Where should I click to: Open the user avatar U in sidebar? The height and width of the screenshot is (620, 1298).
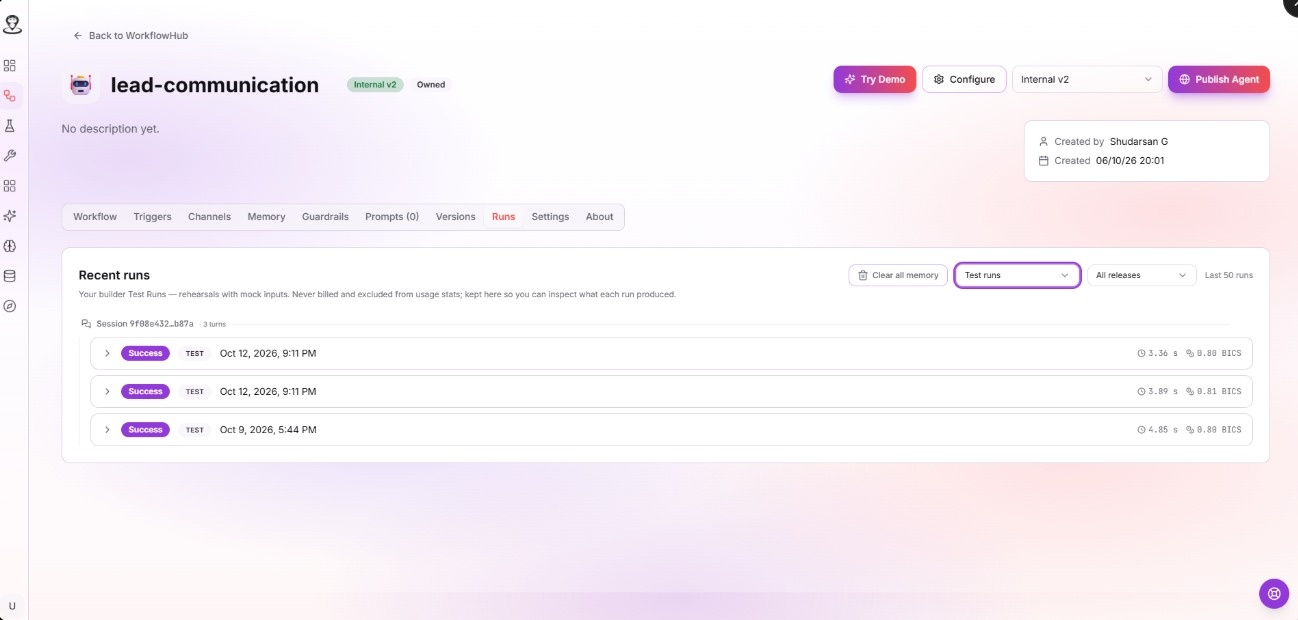pos(12,606)
